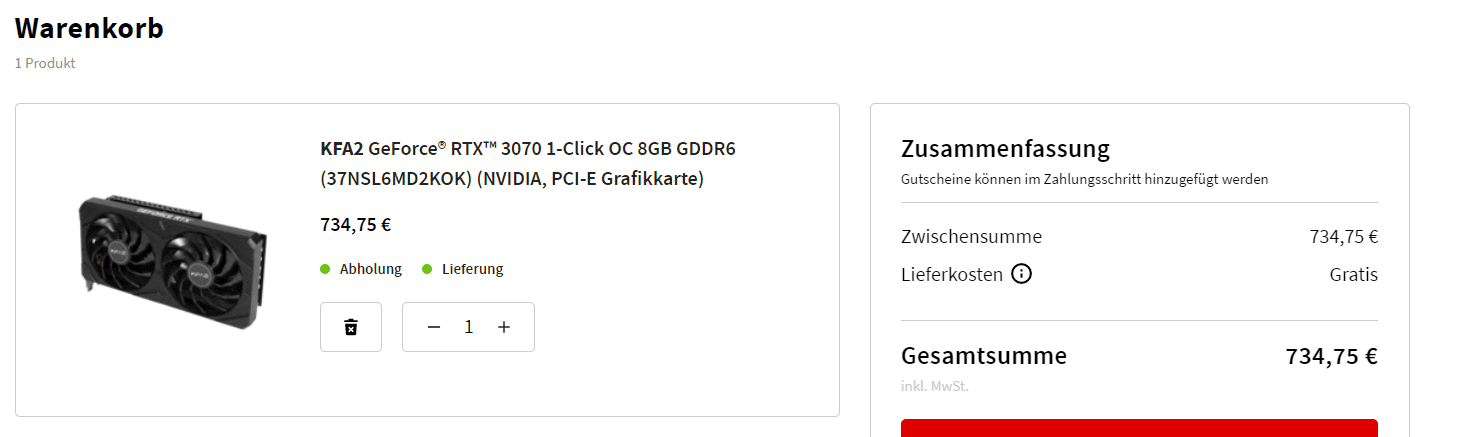
Task: Click the Zwischensumme label
Action: [x=971, y=237]
